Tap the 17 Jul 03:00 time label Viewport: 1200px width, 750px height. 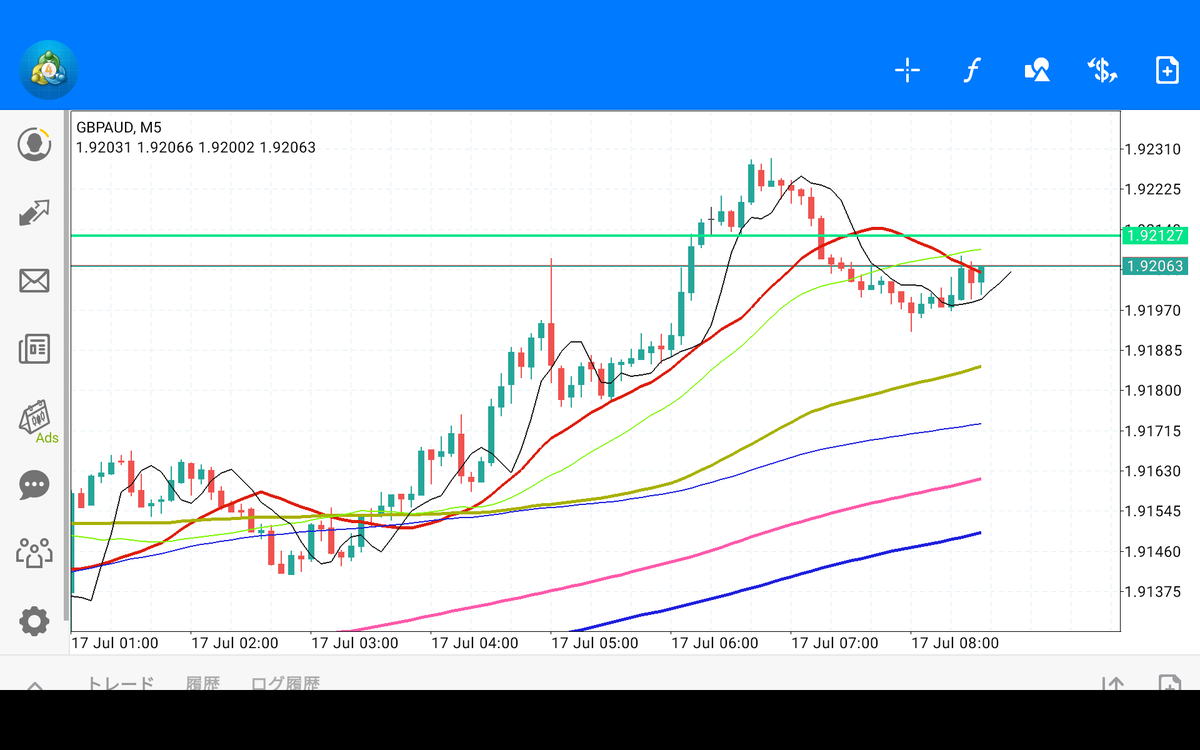(354, 643)
